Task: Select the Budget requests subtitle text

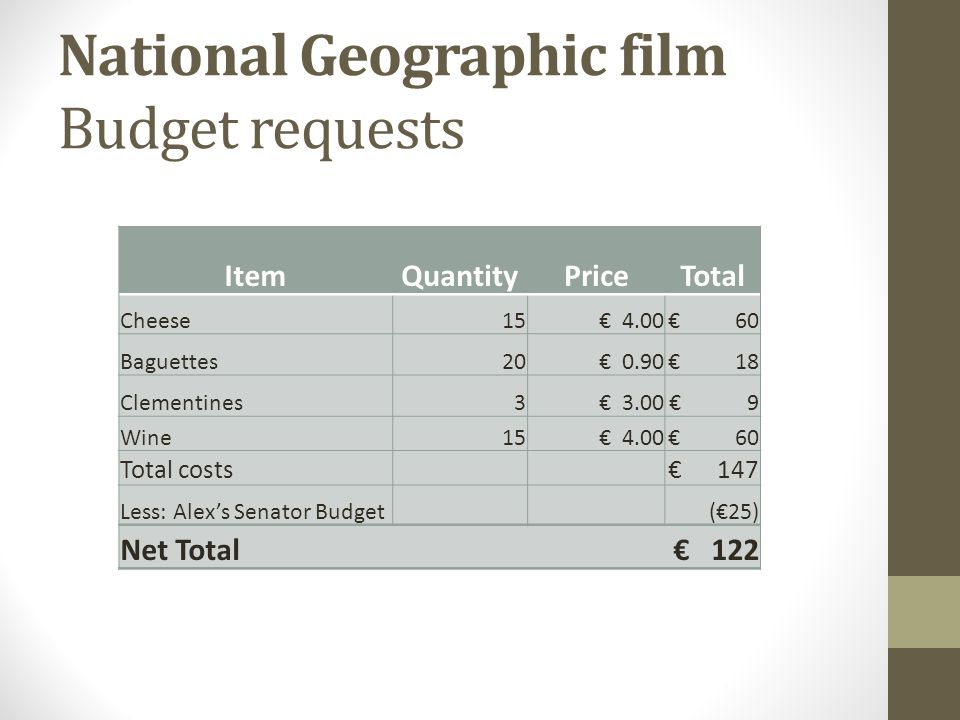Action: pyautogui.click(x=262, y=131)
